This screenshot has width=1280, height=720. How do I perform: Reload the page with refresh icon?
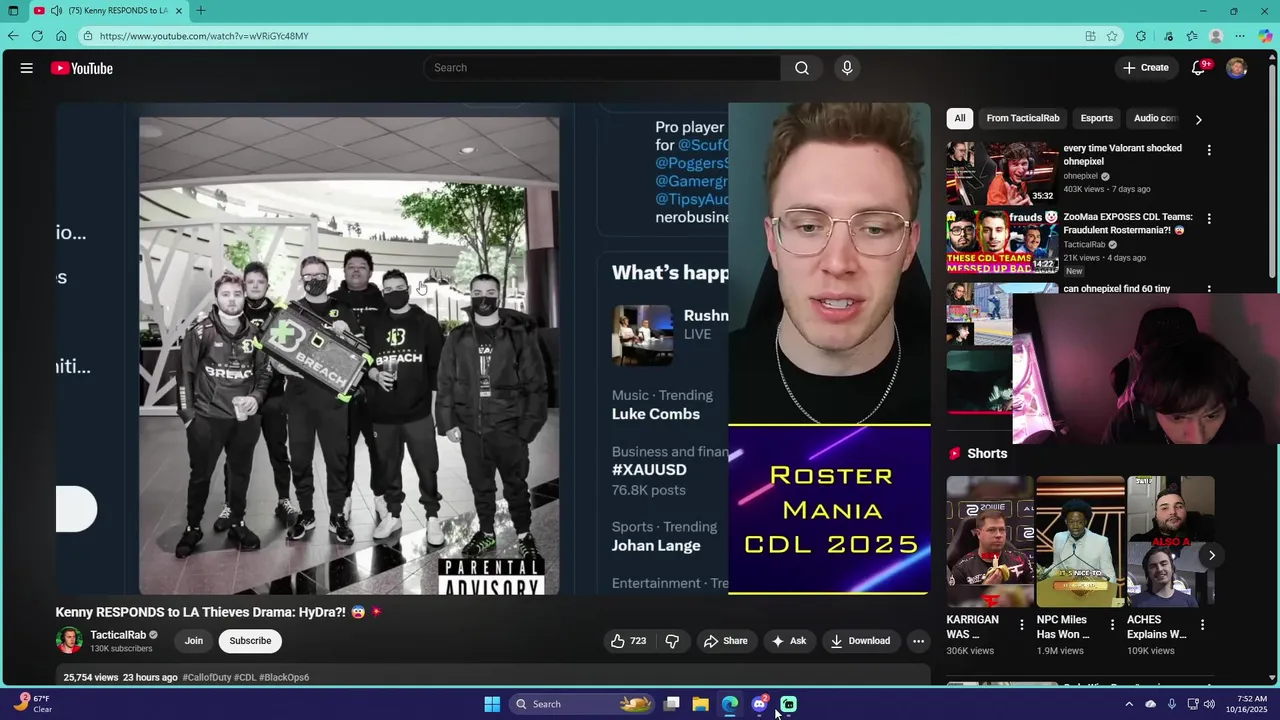click(x=37, y=36)
